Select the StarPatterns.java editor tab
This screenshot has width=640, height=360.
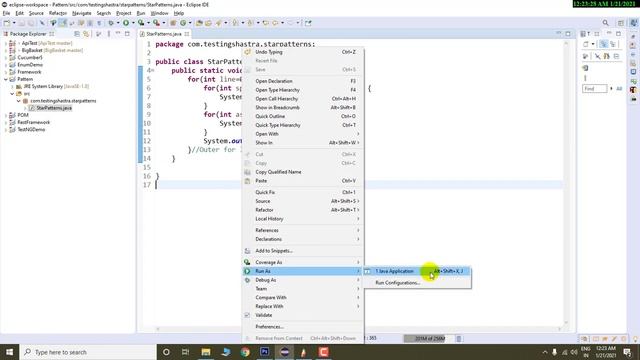click(164, 34)
